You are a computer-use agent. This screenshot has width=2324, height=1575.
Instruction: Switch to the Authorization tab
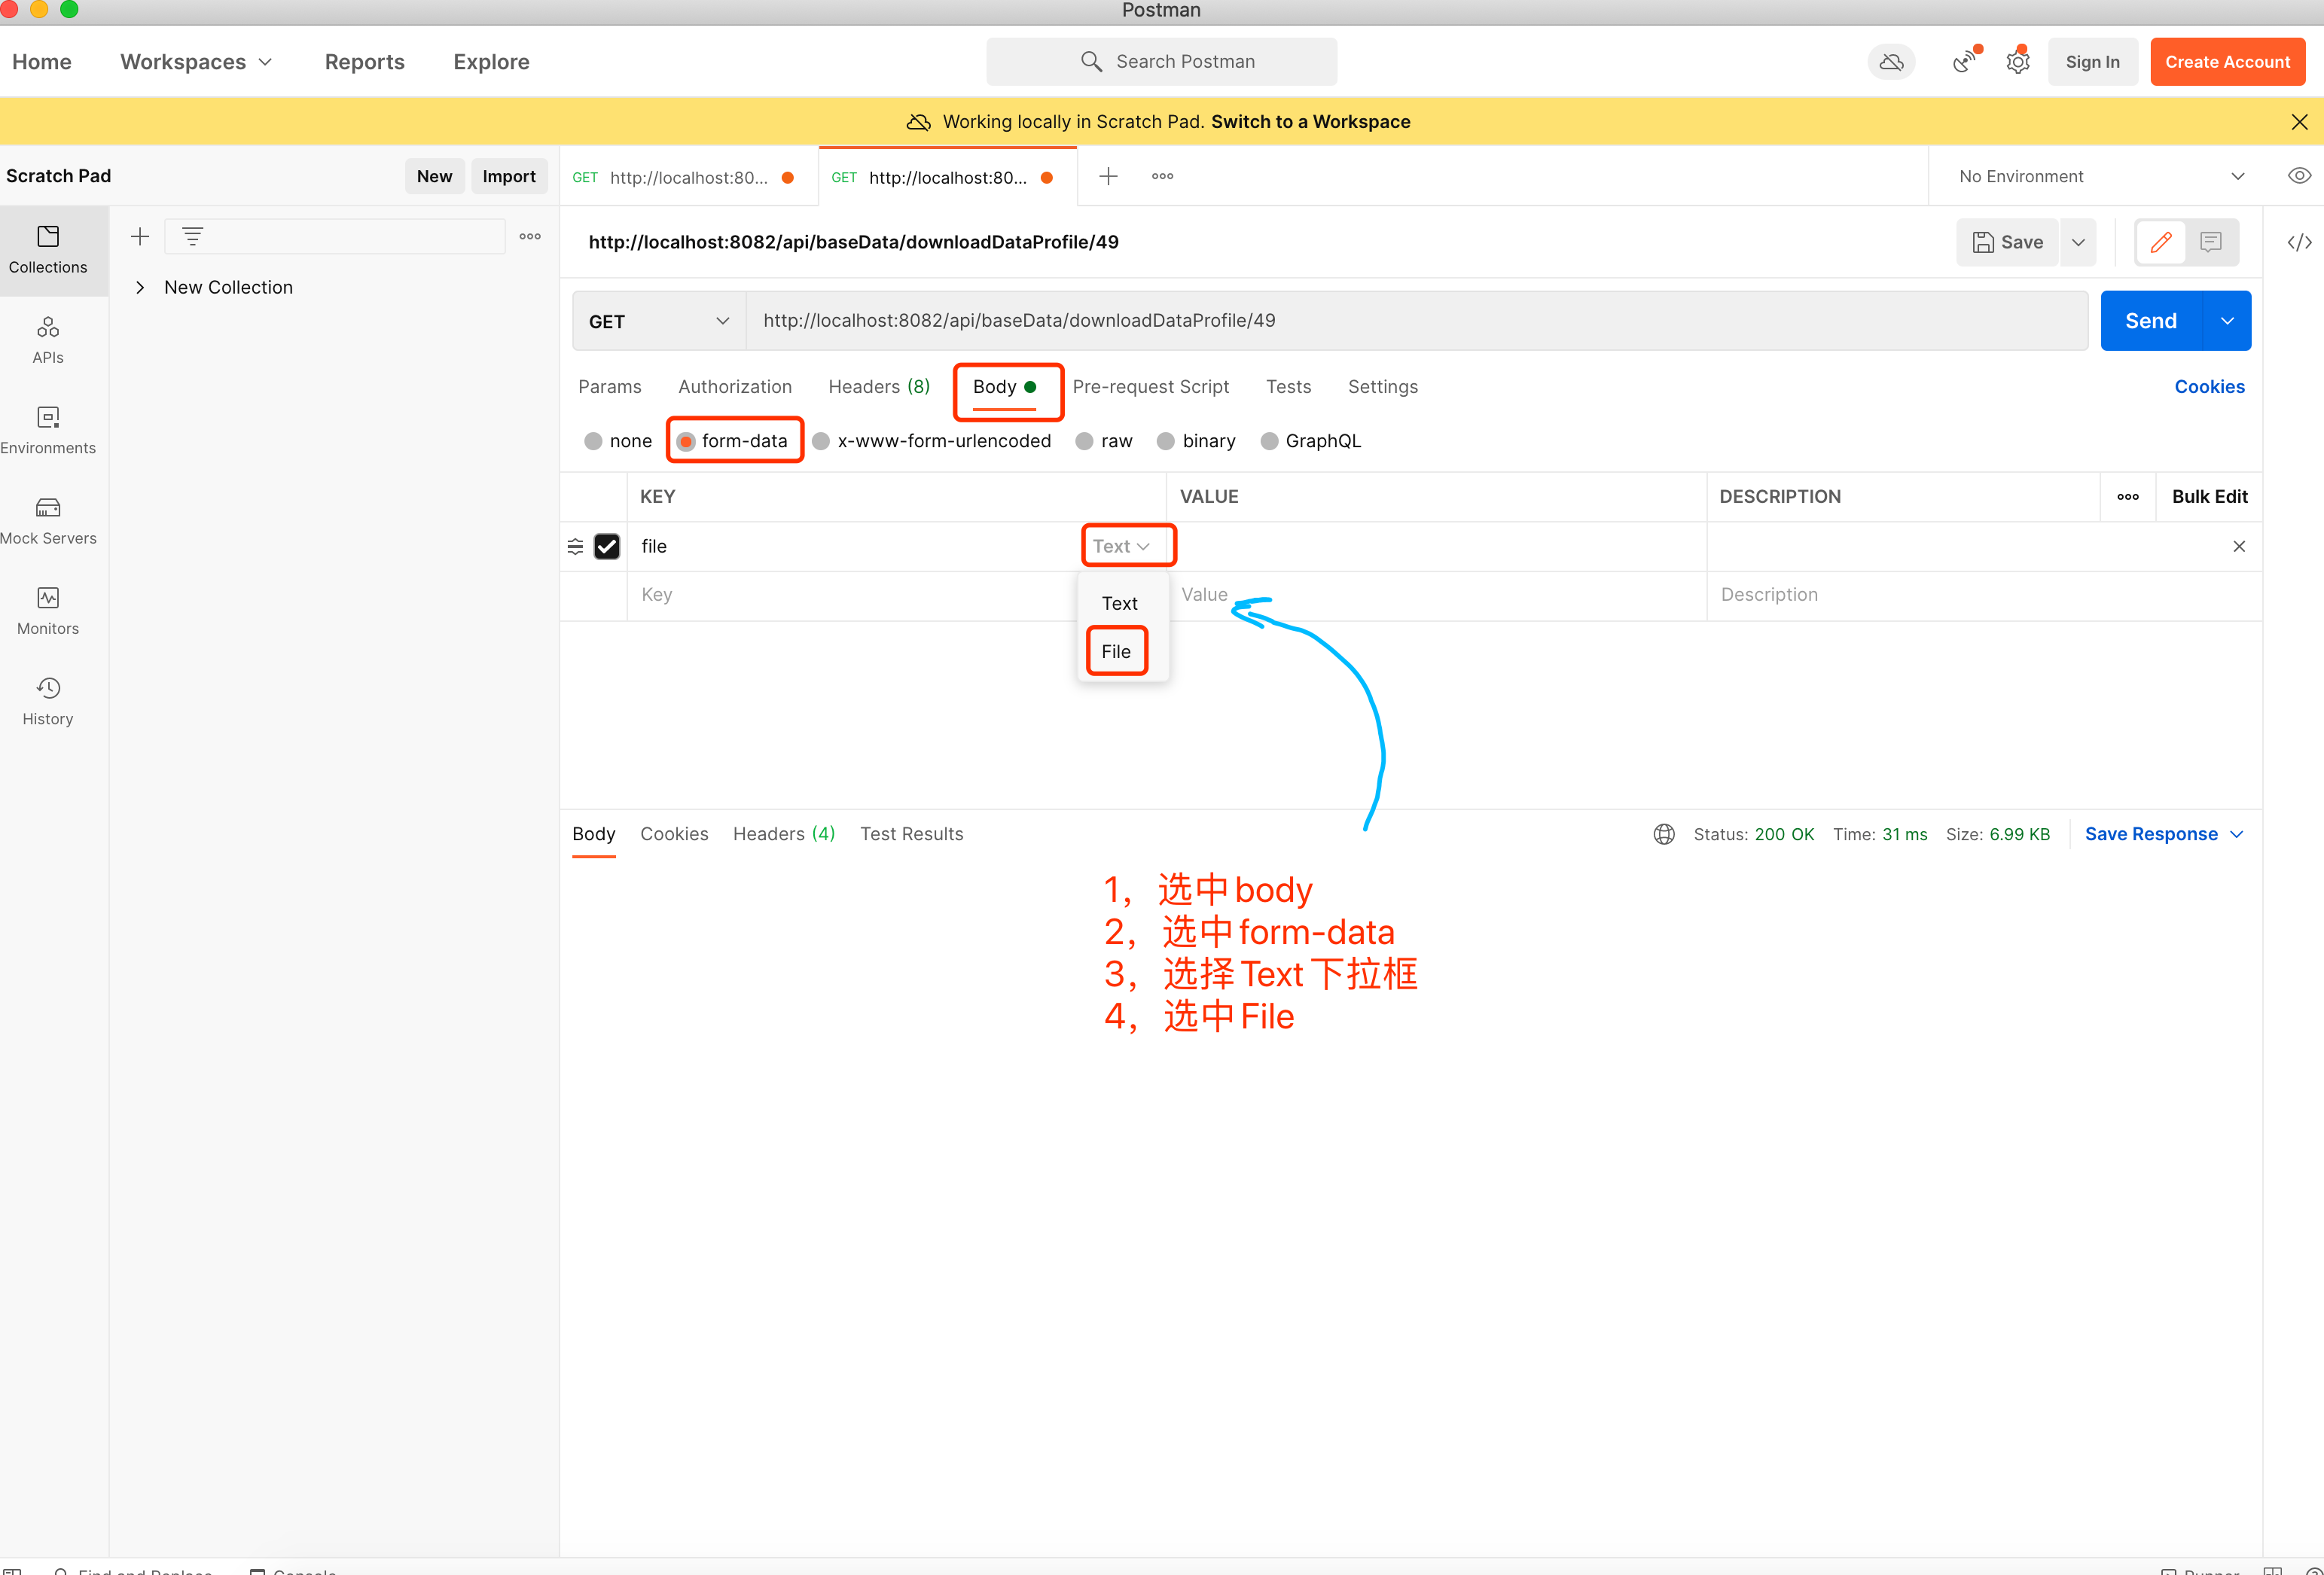[735, 387]
